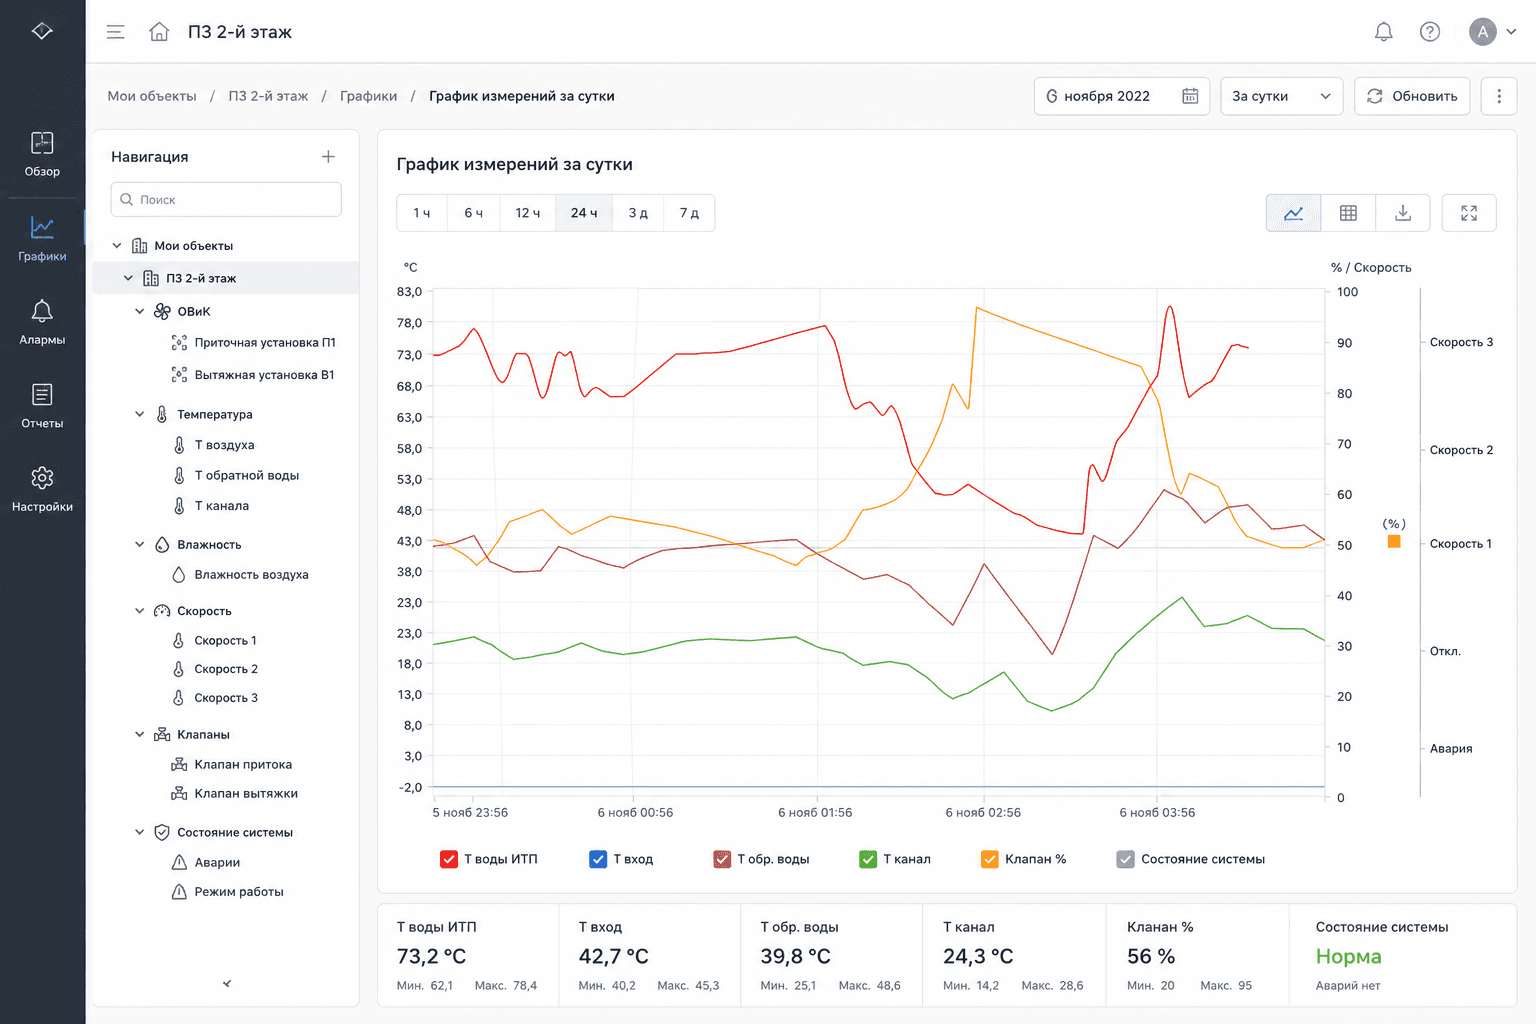Viewport: 1536px width, 1024px height.
Task: Collapse Мои объекты tree node
Action: click(x=117, y=246)
